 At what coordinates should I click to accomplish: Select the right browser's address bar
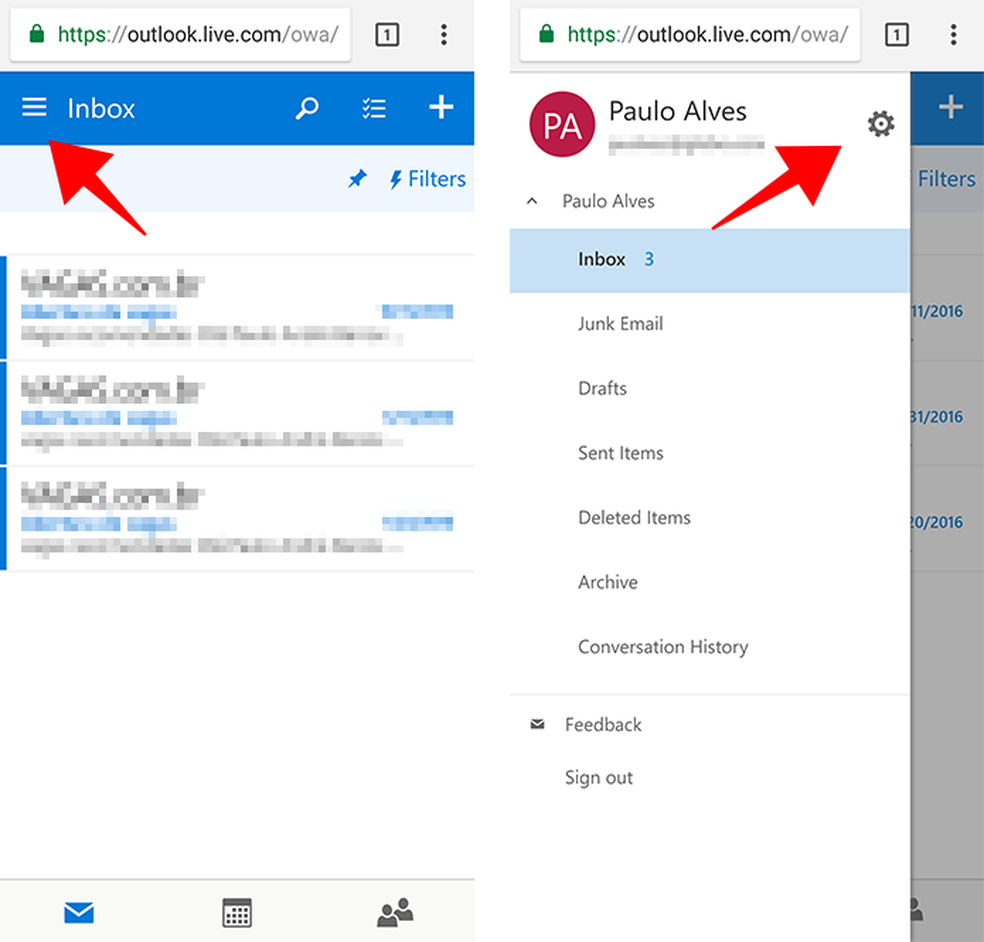point(690,35)
